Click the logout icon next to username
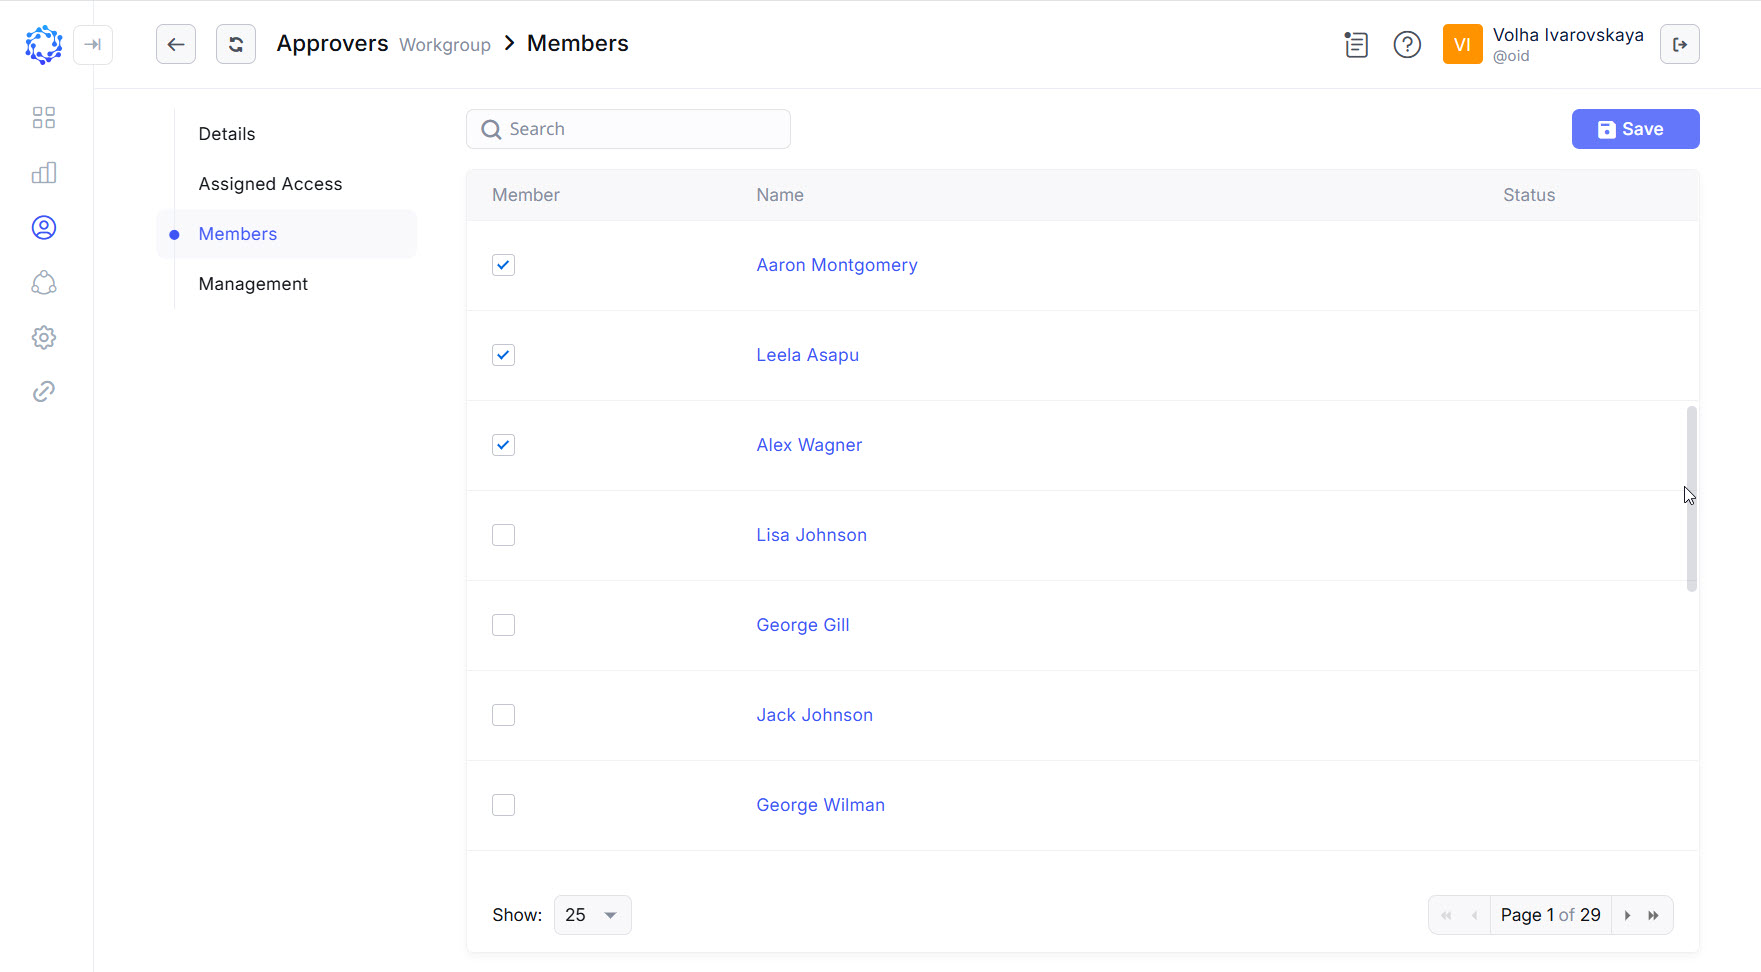Image resolution: width=1761 pixels, height=972 pixels. click(1679, 44)
